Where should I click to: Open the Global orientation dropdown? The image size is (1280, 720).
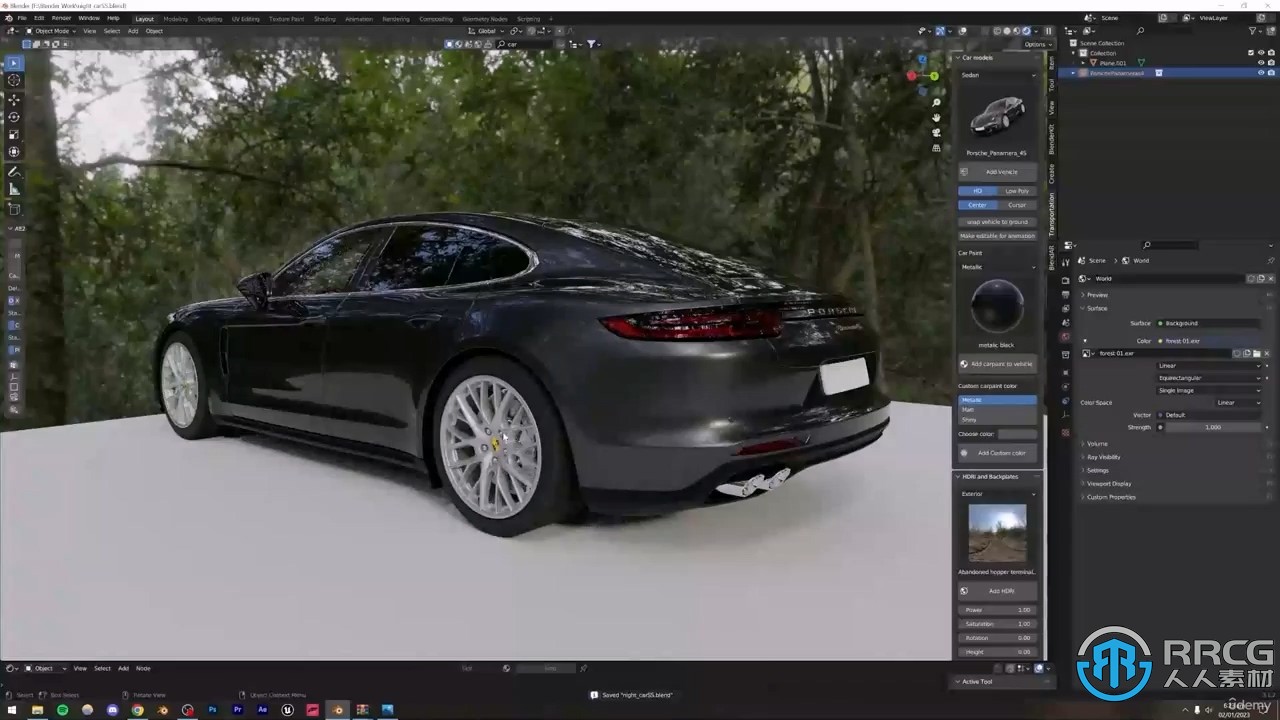pyautogui.click(x=486, y=31)
